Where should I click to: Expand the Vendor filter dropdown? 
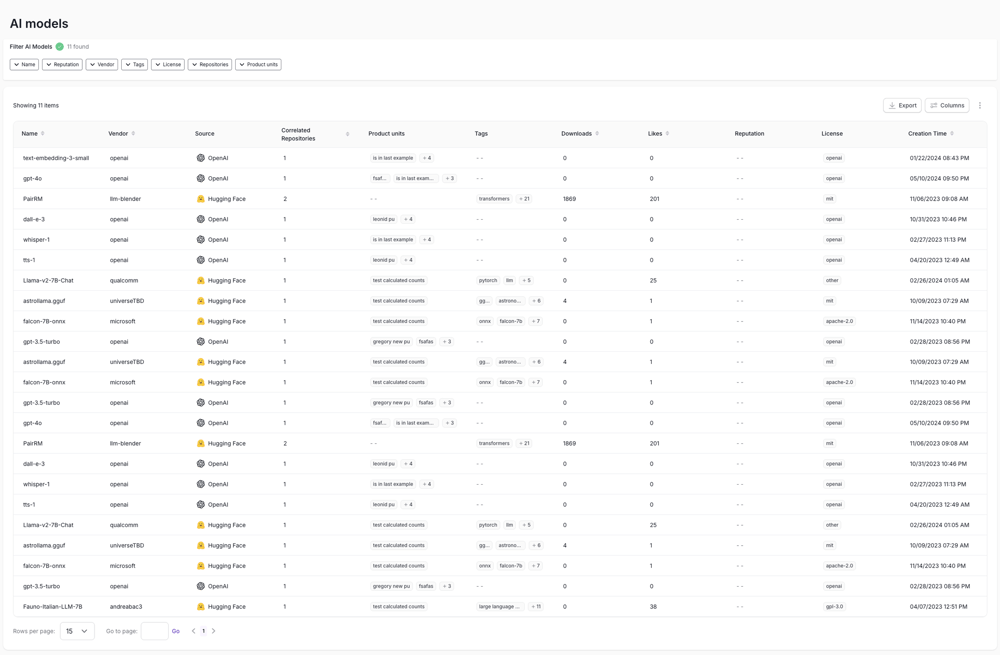click(101, 64)
